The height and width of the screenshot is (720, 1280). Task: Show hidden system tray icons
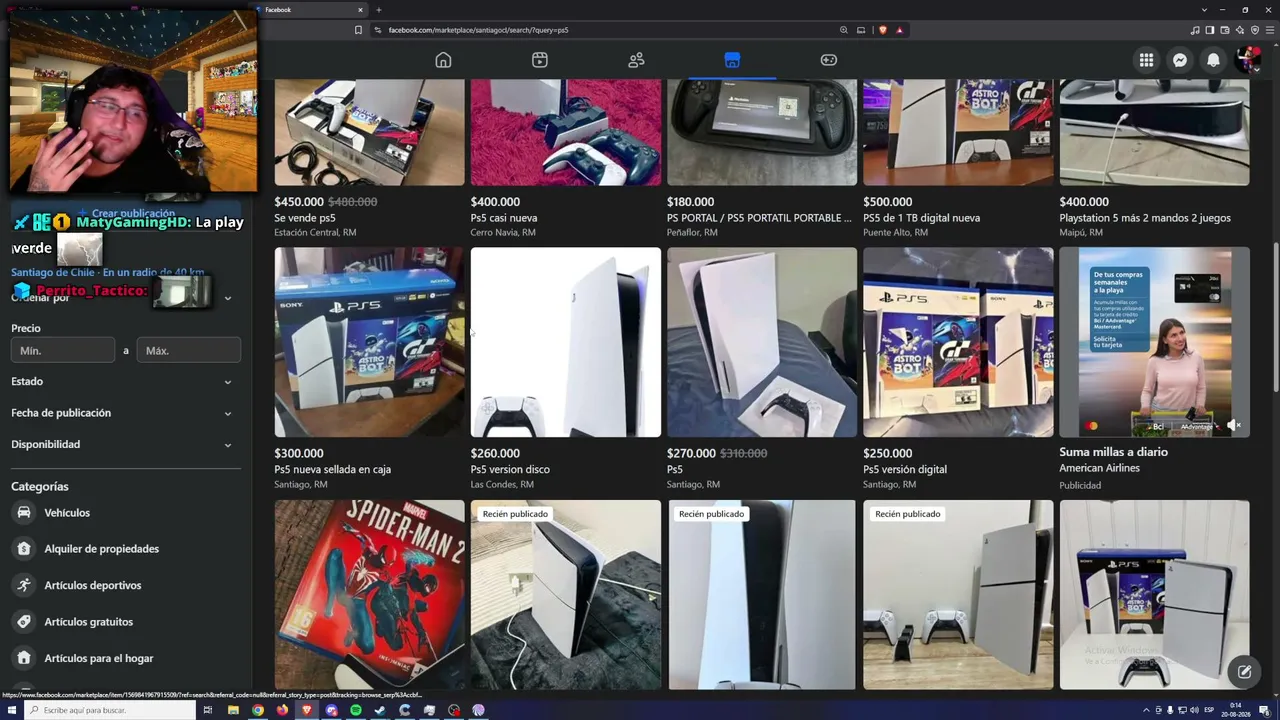[x=1146, y=710]
